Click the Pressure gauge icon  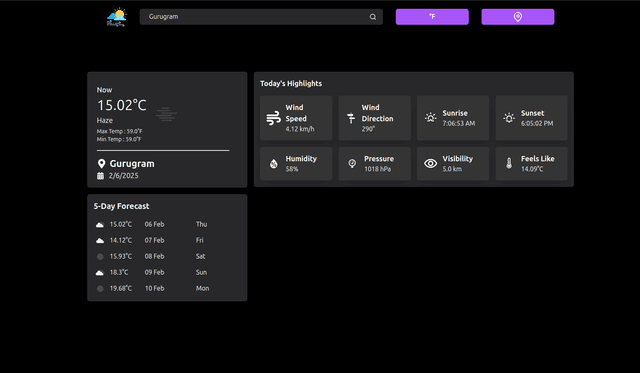[x=352, y=164]
